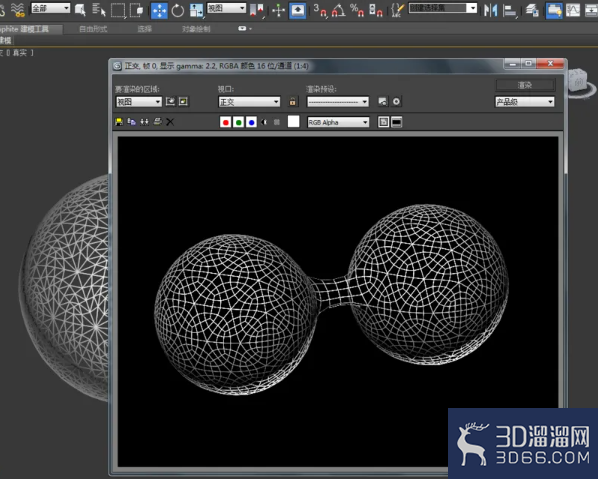Toggle the Angle Snap icon
Screen dimensions: 598x479
(x=338, y=10)
